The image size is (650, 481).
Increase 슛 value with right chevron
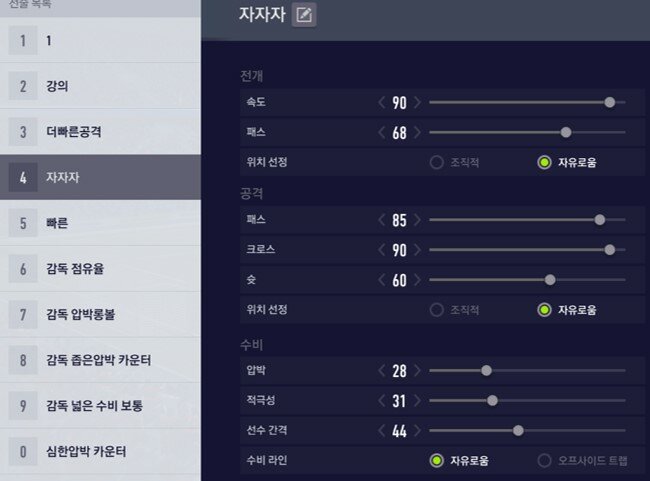click(417, 280)
